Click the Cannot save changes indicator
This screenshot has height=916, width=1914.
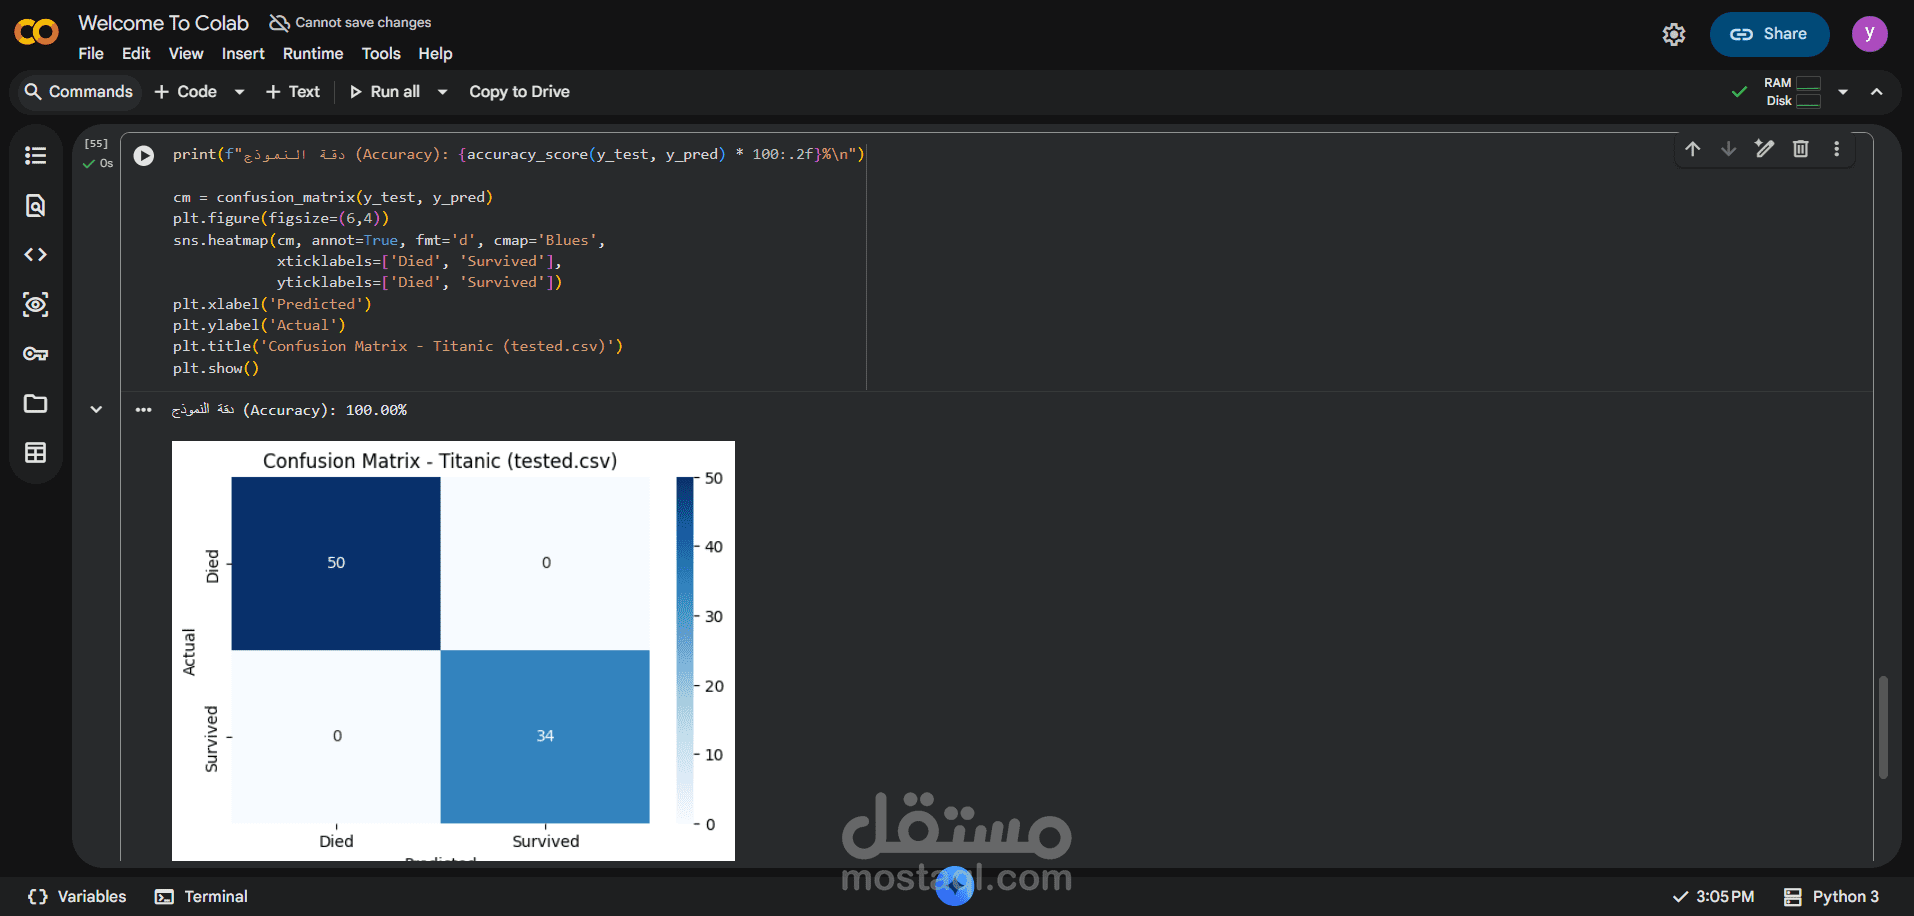point(351,22)
